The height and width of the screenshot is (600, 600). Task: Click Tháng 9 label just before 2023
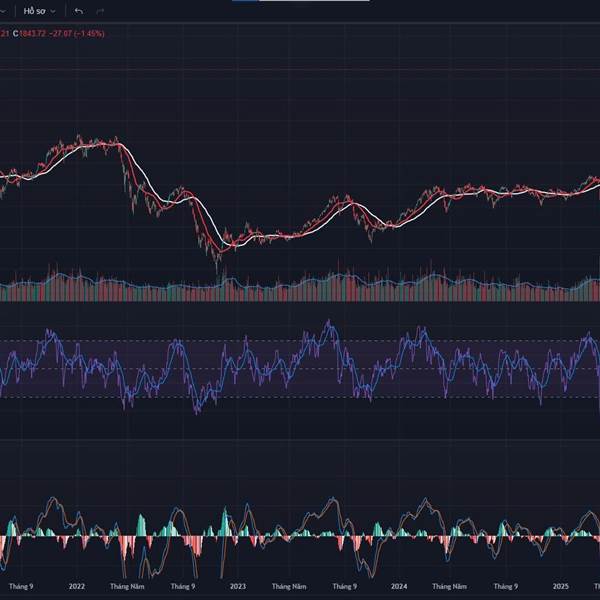coord(183,586)
